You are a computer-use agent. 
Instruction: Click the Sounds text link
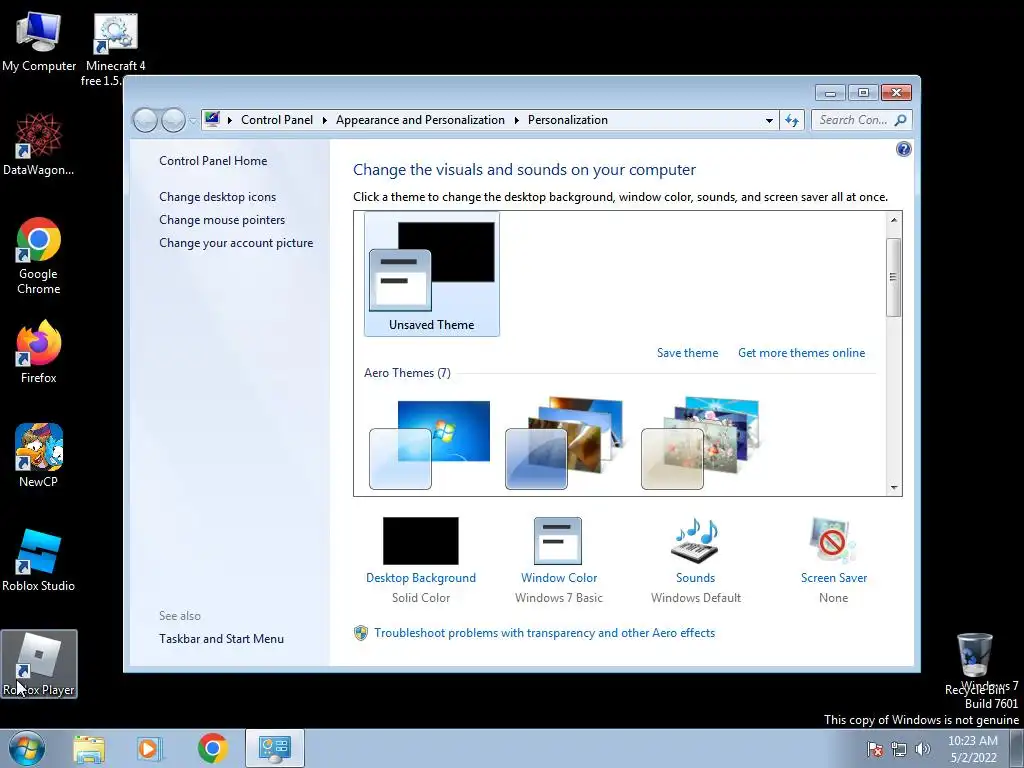click(695, 578)
